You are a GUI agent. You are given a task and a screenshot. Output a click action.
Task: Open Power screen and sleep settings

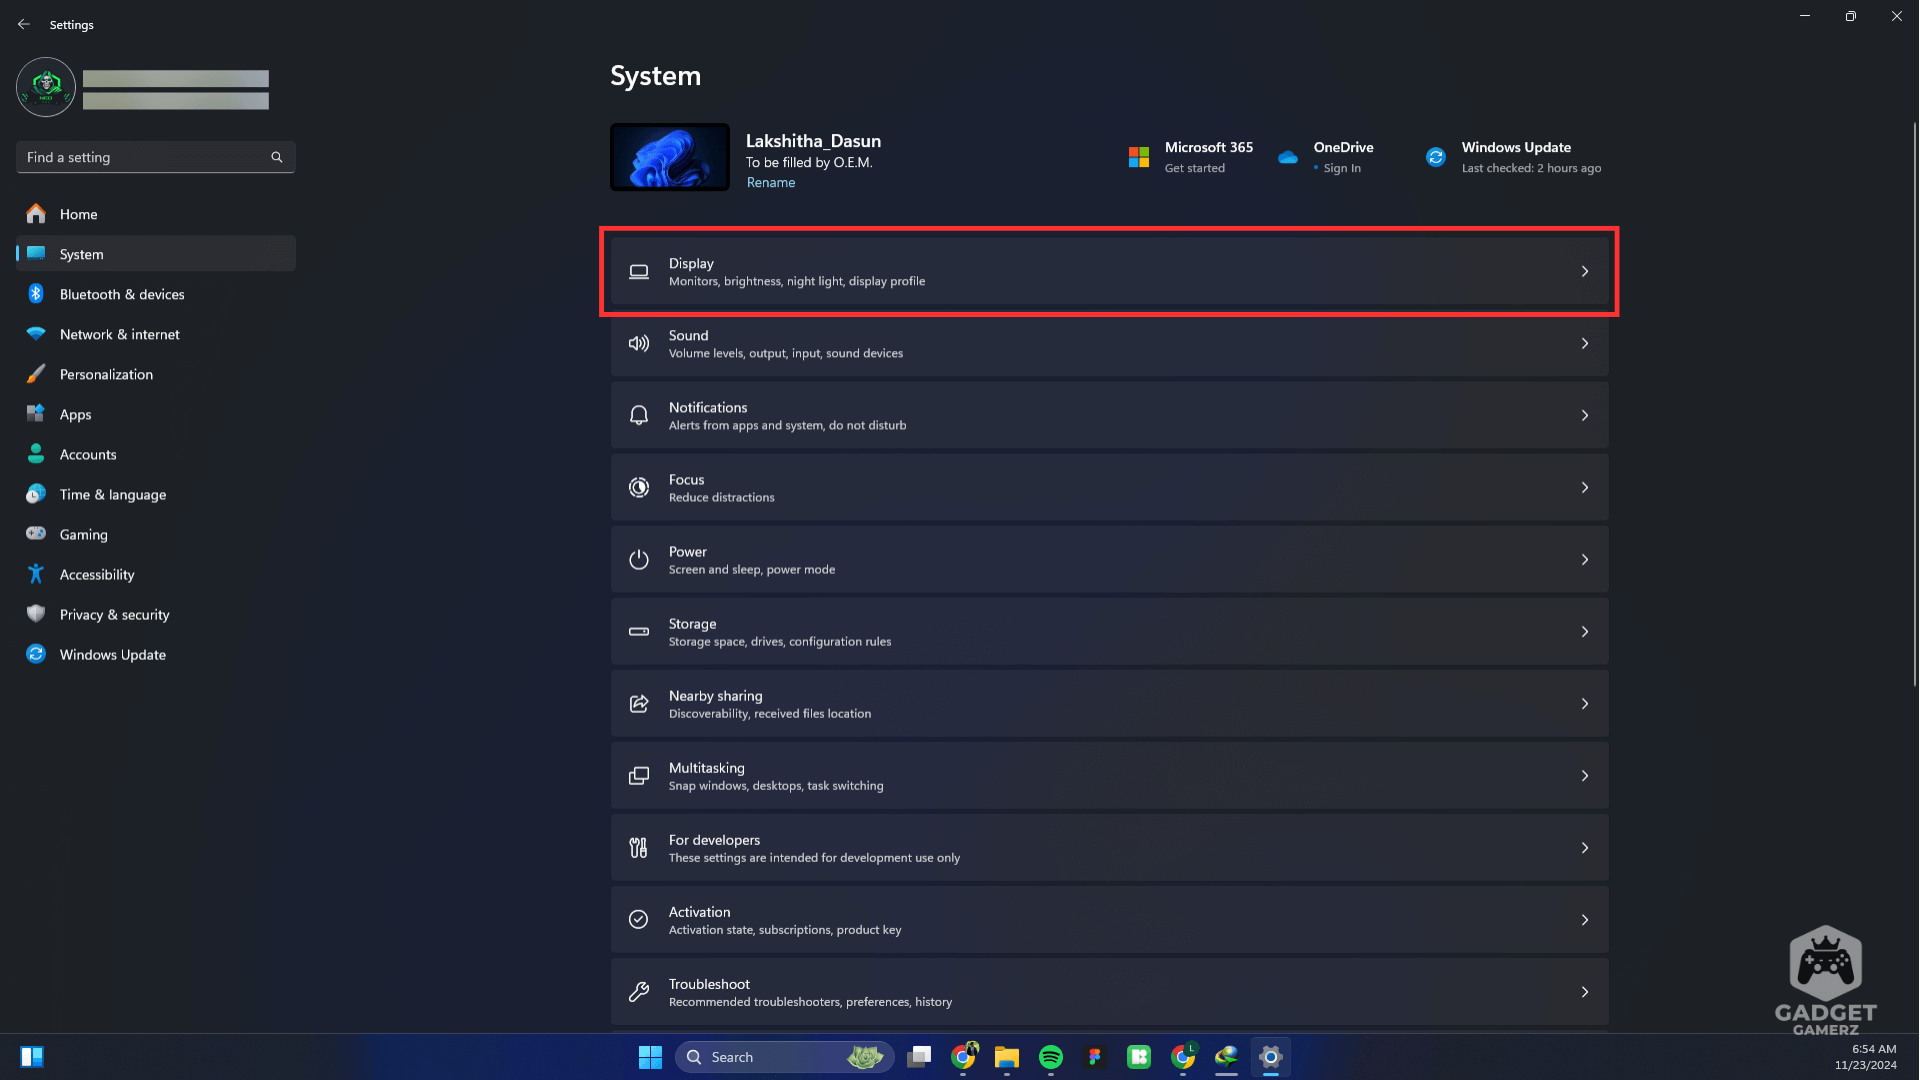pyautogui.click(x=1109, y=559)
